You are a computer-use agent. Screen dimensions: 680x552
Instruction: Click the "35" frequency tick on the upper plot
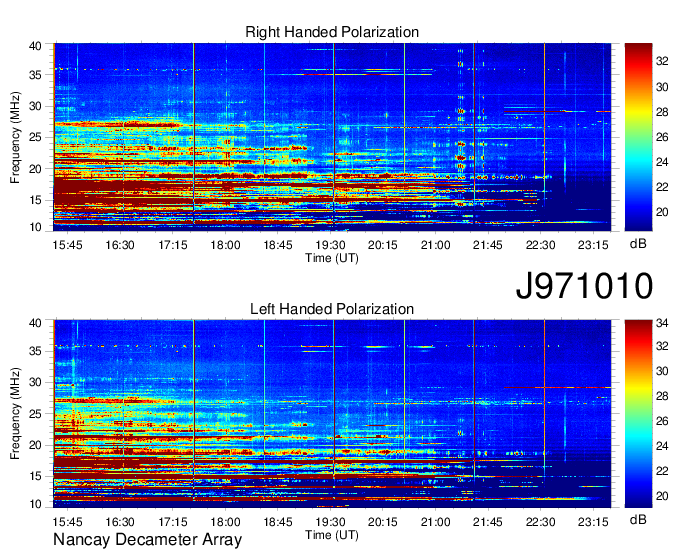coord(35,75)
